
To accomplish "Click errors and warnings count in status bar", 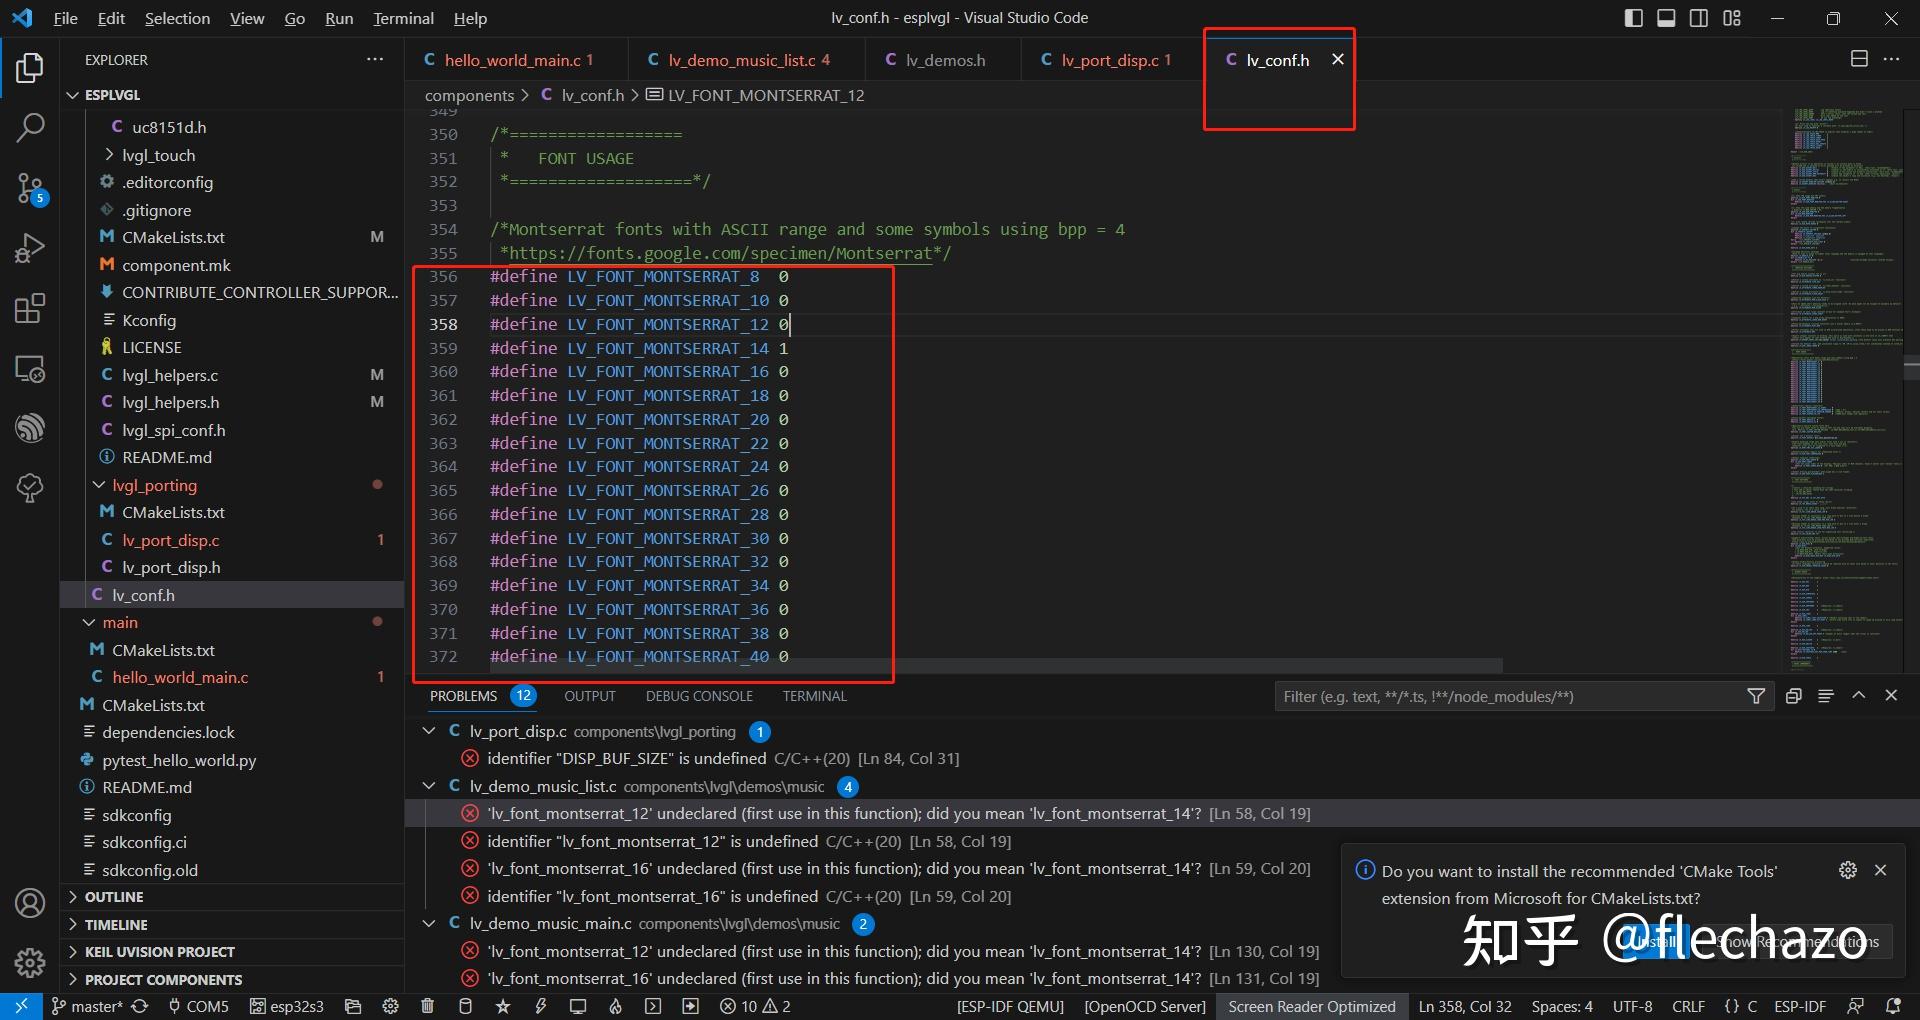I will point(755,1006).
